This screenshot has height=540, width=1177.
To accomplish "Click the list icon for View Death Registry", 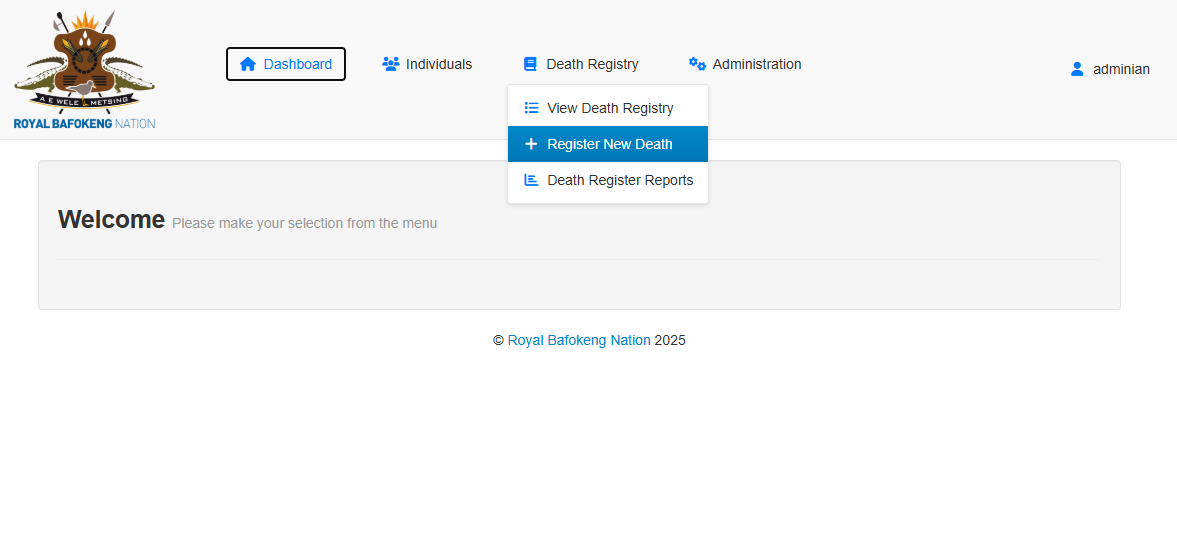I will click(x=532, y=108).
